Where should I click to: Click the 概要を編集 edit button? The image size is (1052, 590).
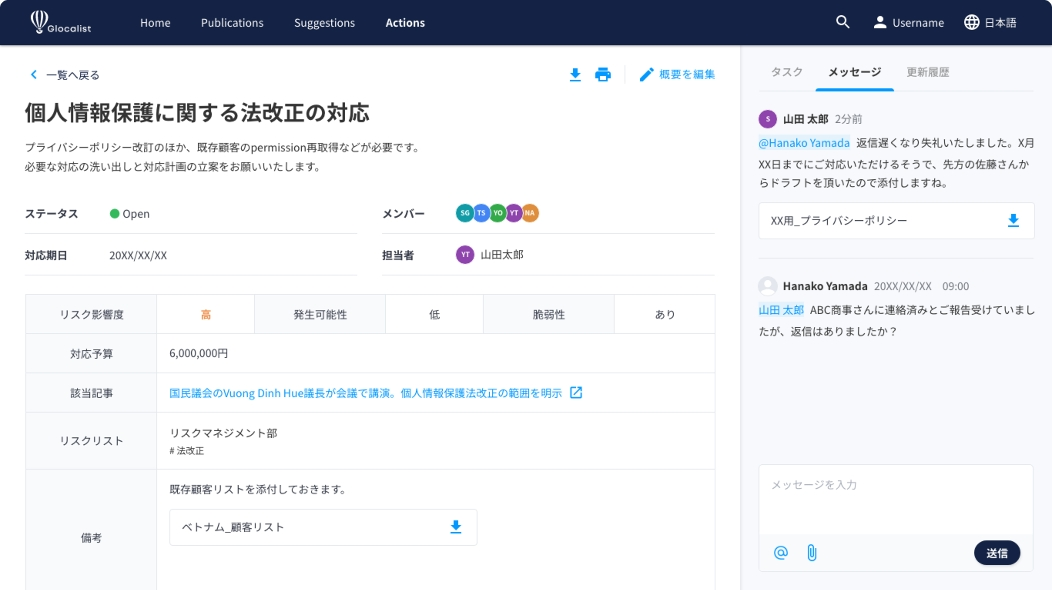[675, 74]
